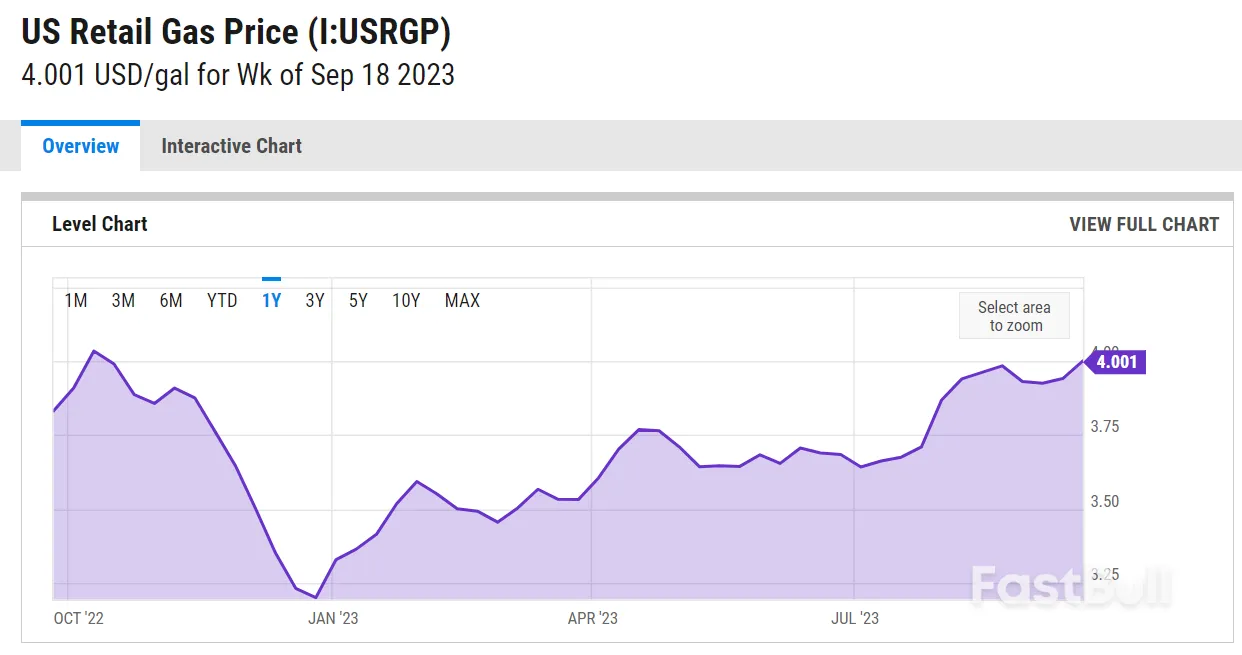Click the Level Chart heading

pyautogui.click(x=99, y=224)
